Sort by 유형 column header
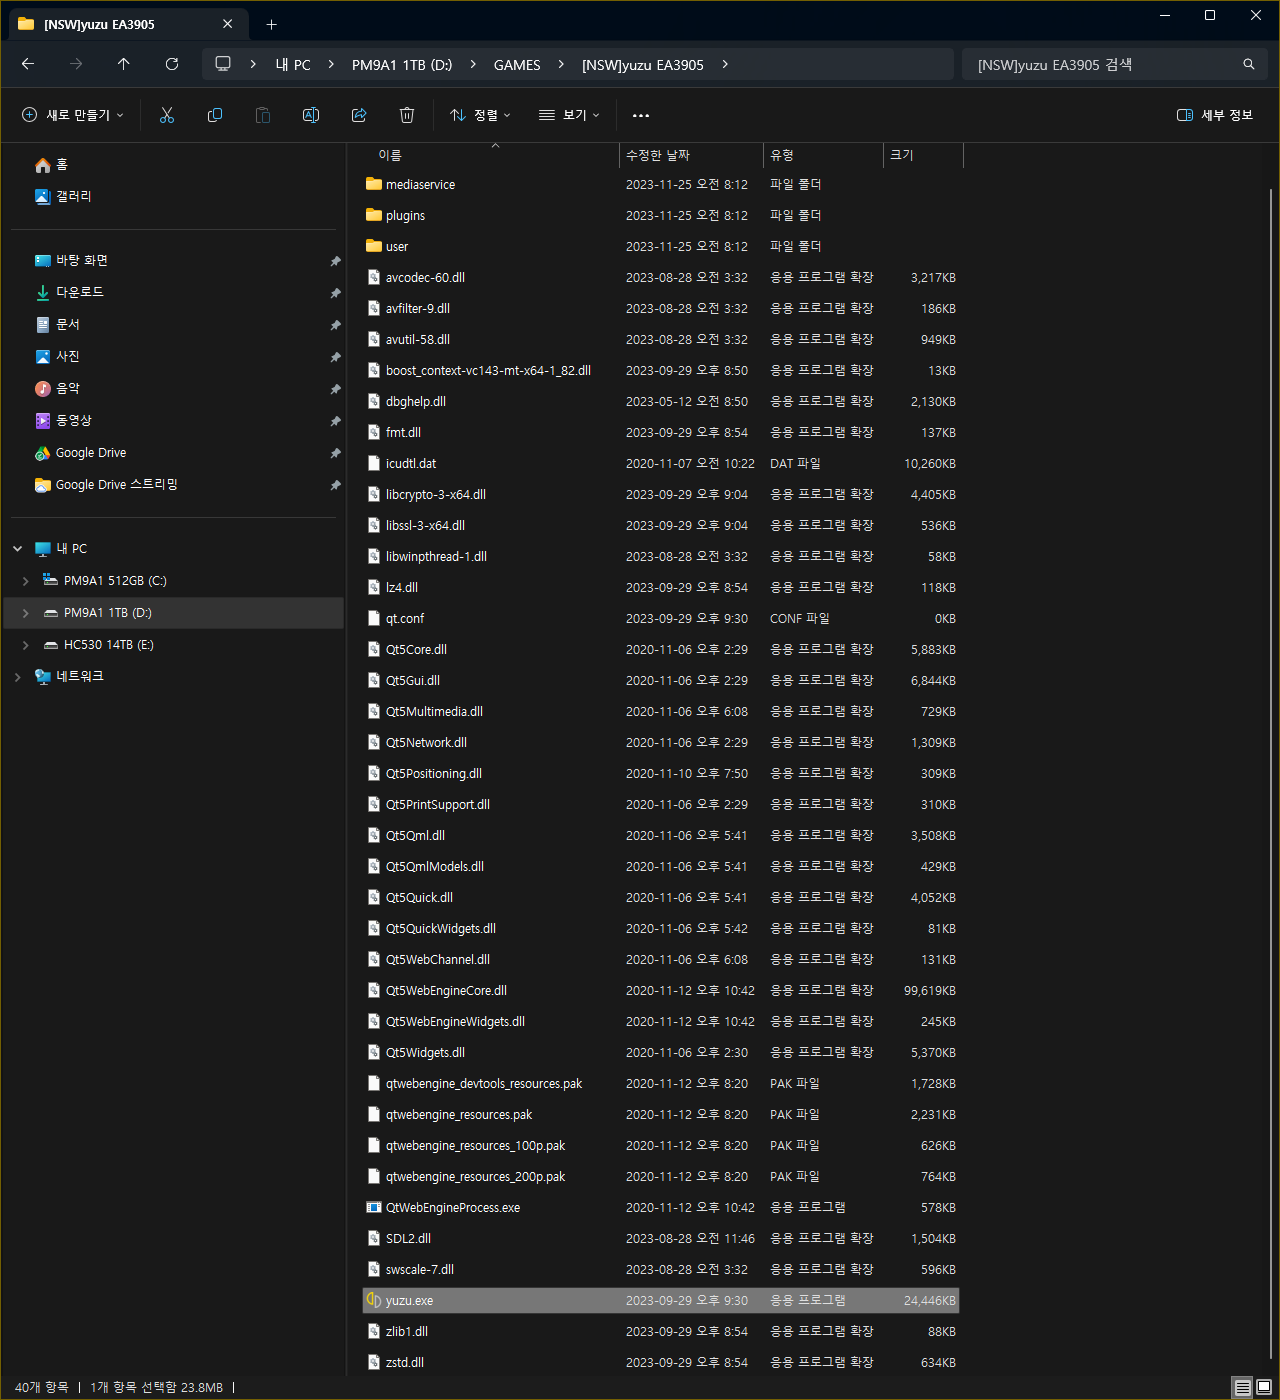The image size is (1280, 1400). point(823,155)
